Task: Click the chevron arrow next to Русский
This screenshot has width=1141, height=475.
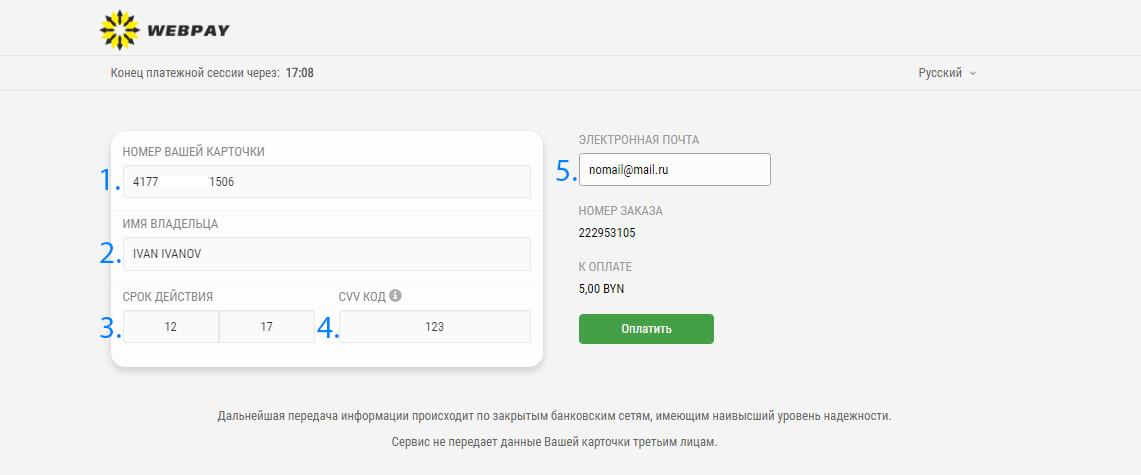Action: [973, 73]
